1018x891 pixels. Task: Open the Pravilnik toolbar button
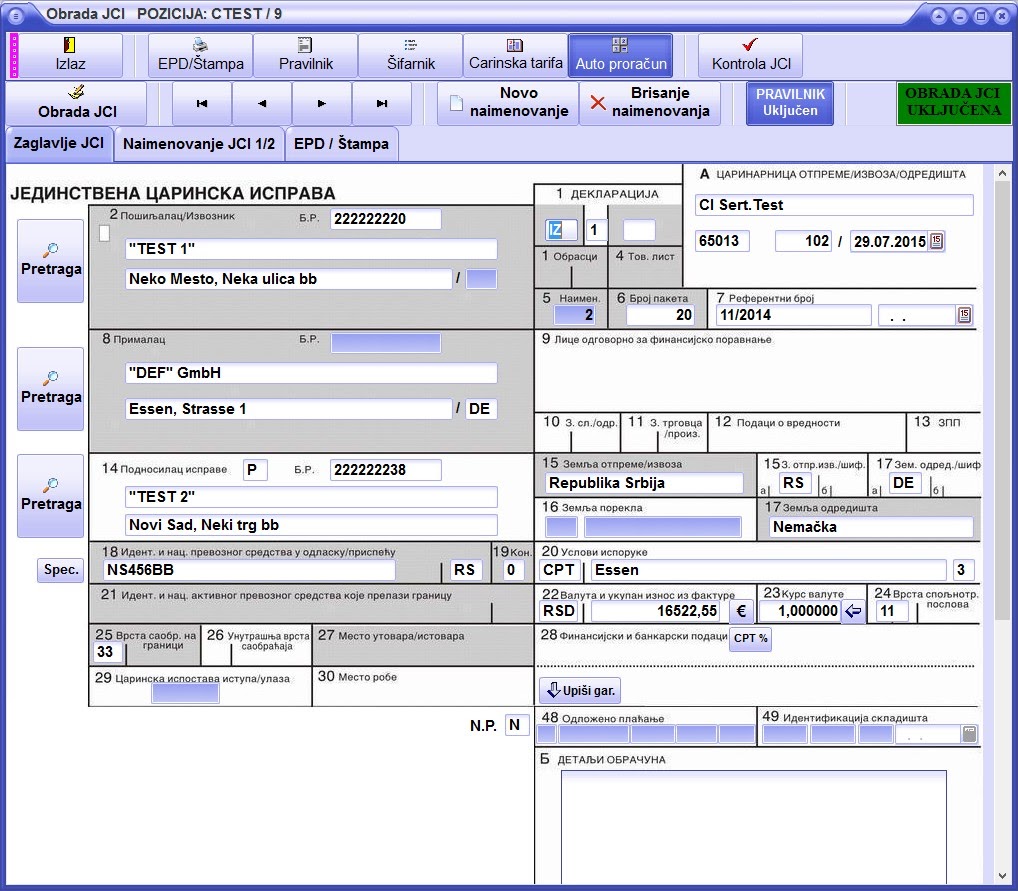305,56
